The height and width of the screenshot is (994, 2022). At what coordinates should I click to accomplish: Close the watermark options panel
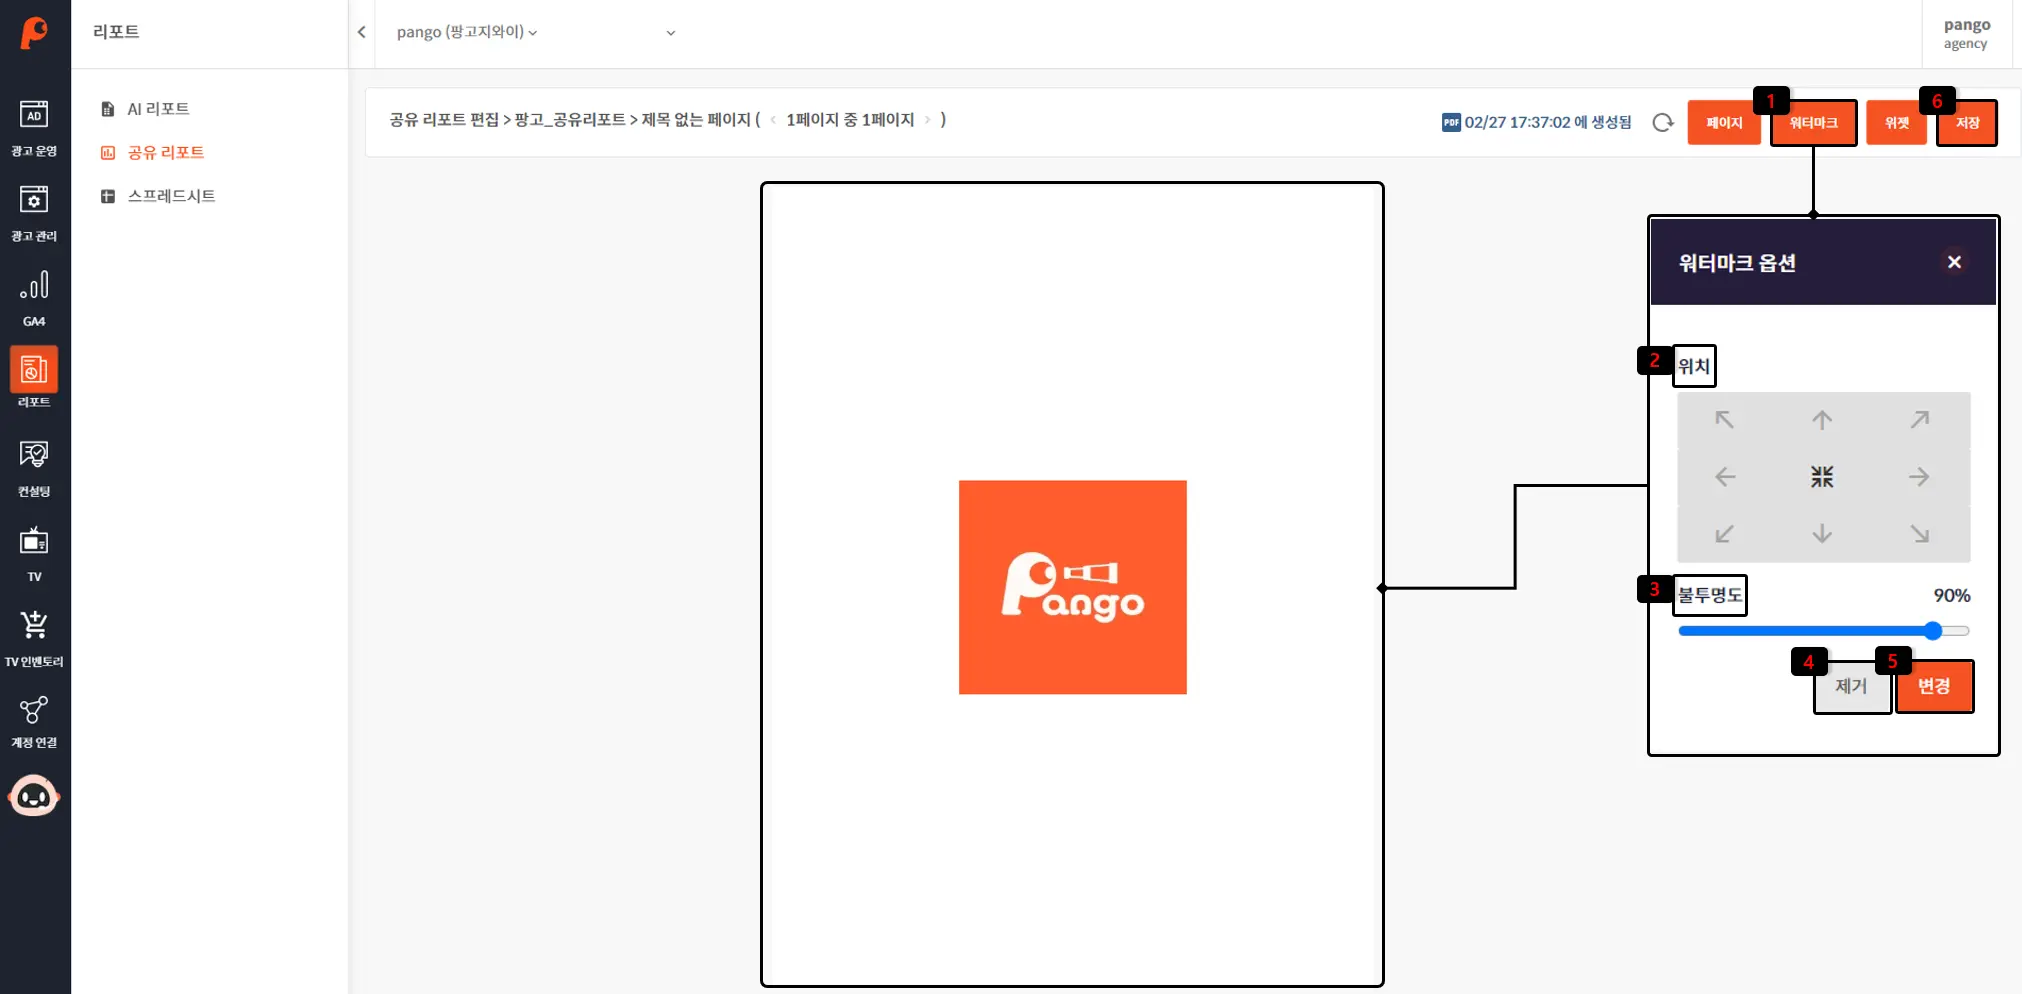(x=1953, y=262)
